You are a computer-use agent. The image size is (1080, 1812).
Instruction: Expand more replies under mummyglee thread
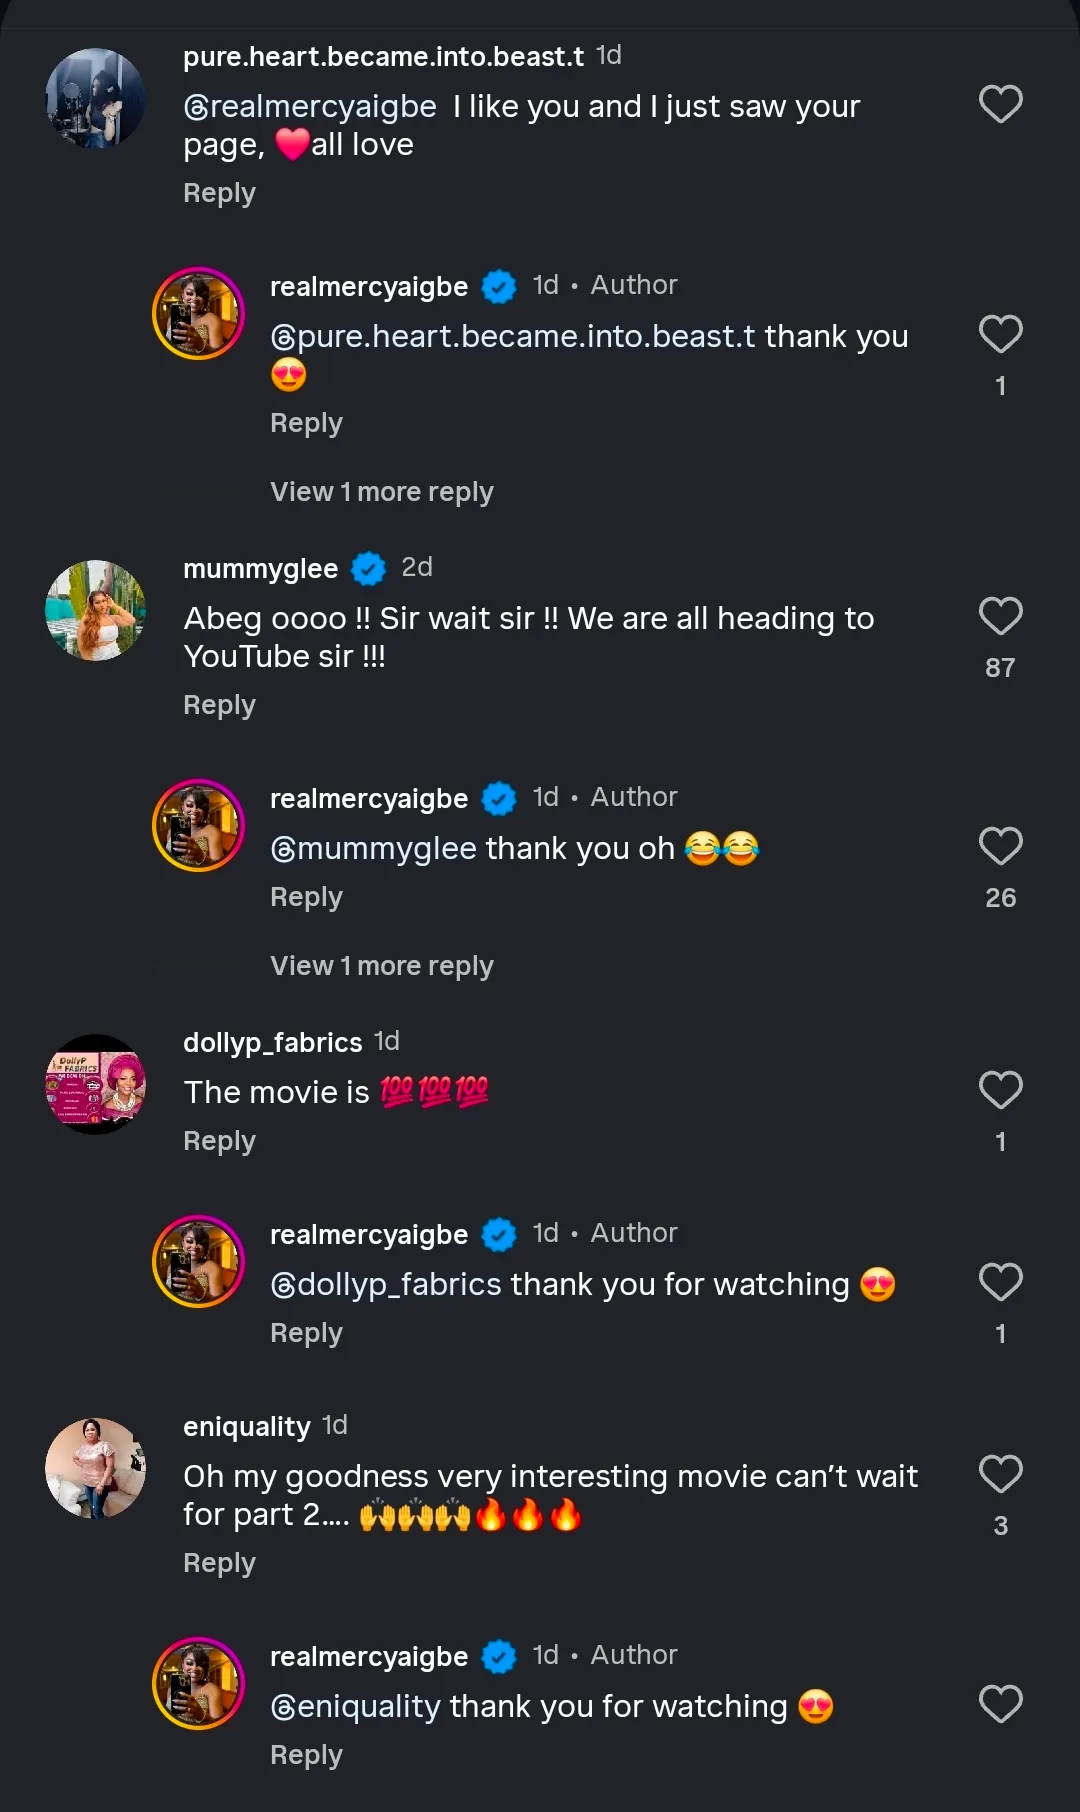click(381, 966)
